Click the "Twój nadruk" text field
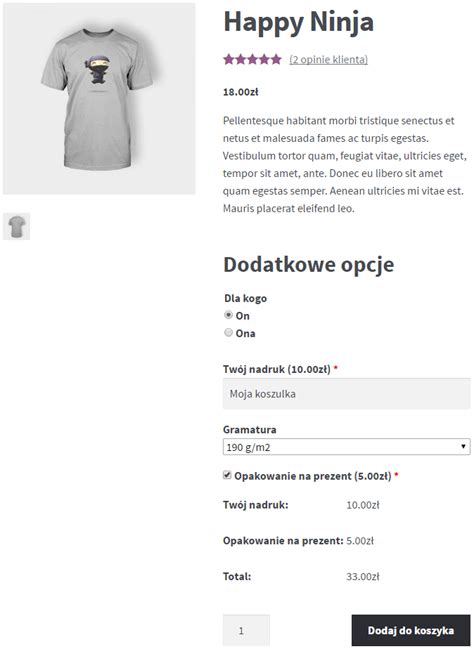This screenshot has height=649, width=474. coord(346,394)
